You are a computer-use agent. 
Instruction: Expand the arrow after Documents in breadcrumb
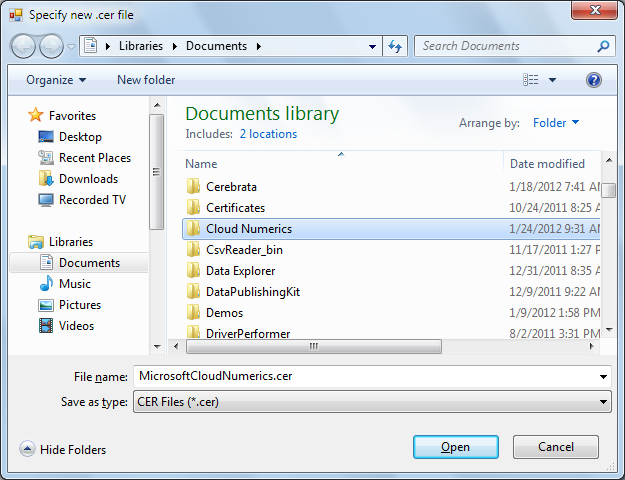[x=259, y=46]
